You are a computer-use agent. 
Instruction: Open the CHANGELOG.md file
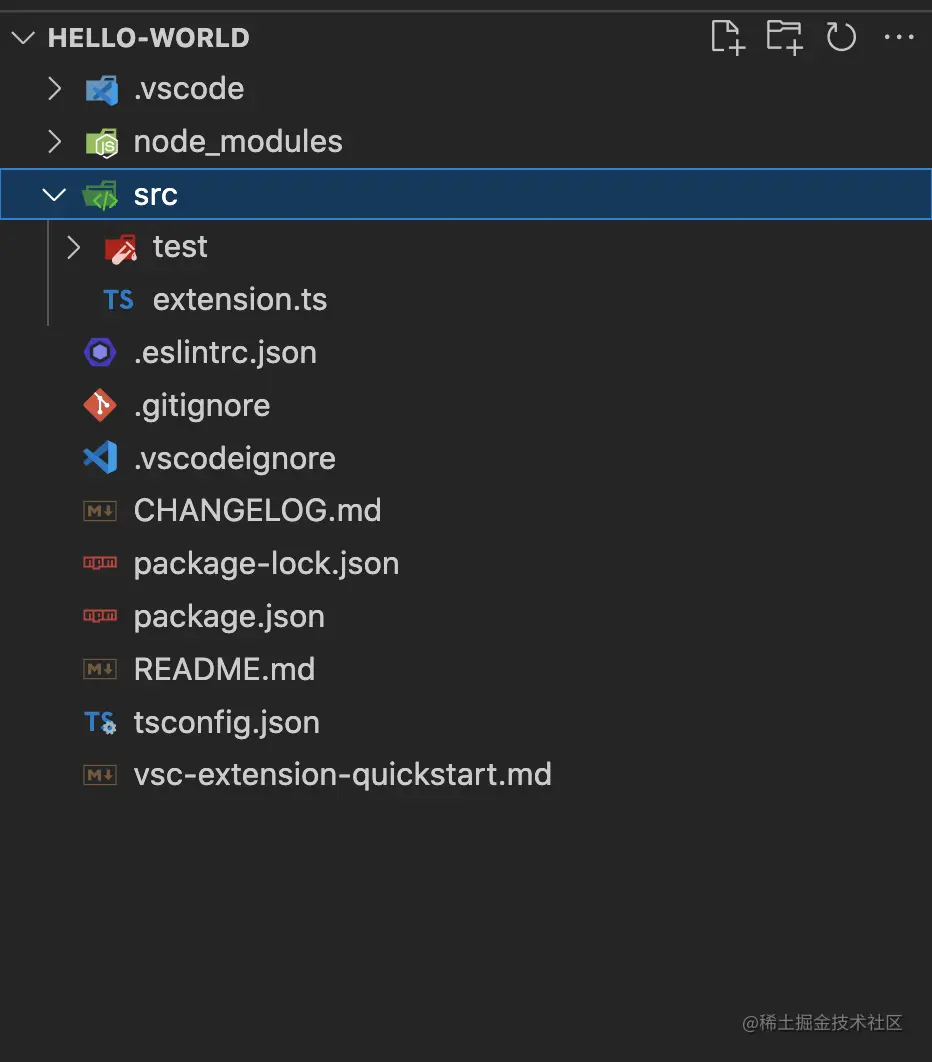pos(257,511)
